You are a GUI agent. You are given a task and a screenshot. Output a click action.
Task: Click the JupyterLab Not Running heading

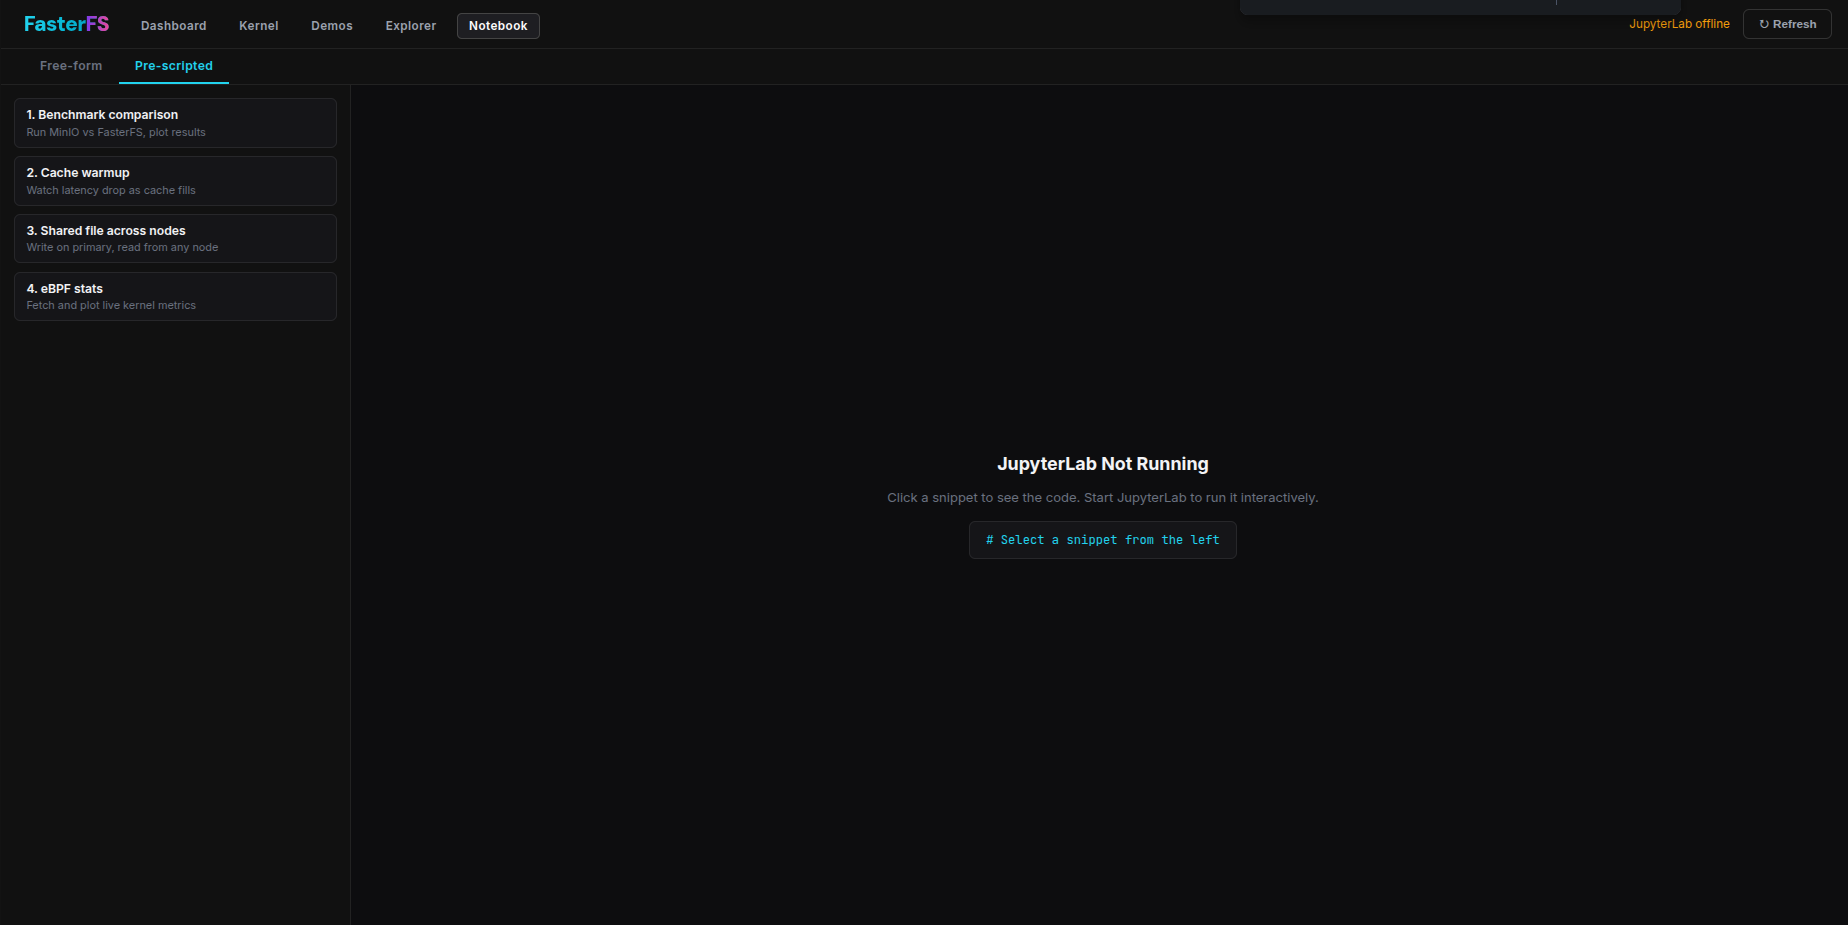click(1102, 464)
